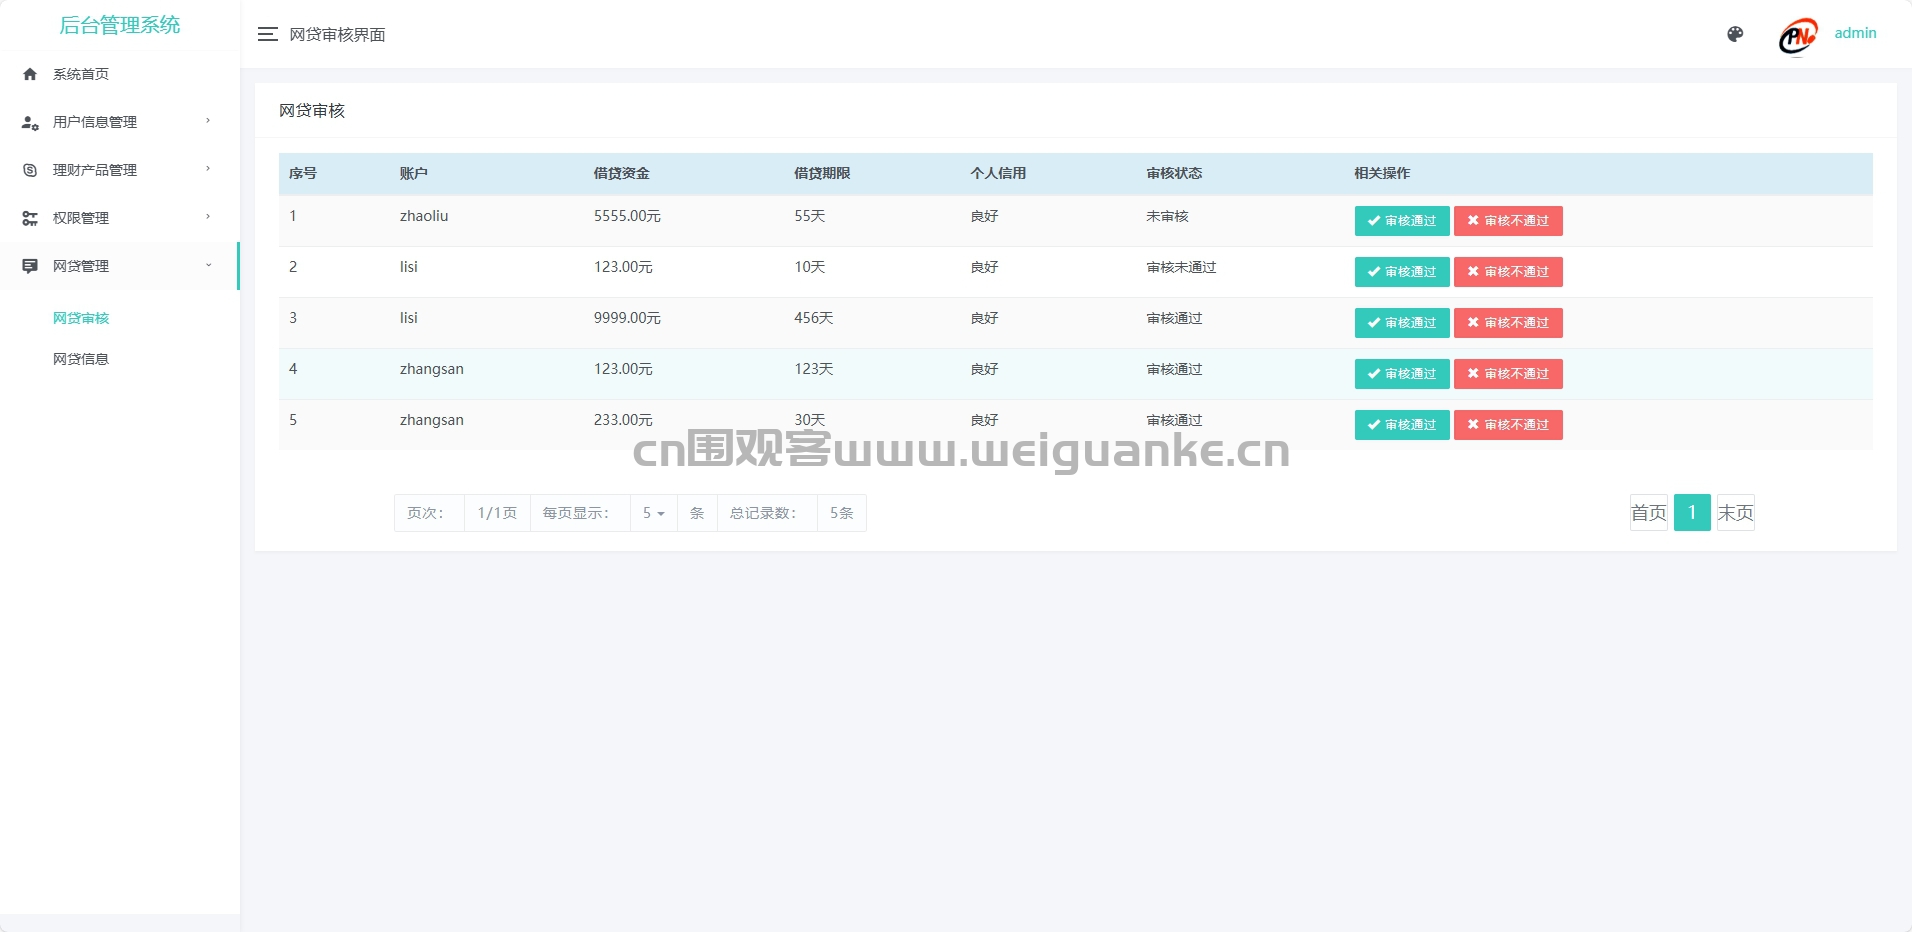
Task: Click 审核不通过 for lisi's 123.00元 loan
Action: (x=1508, y=272)
